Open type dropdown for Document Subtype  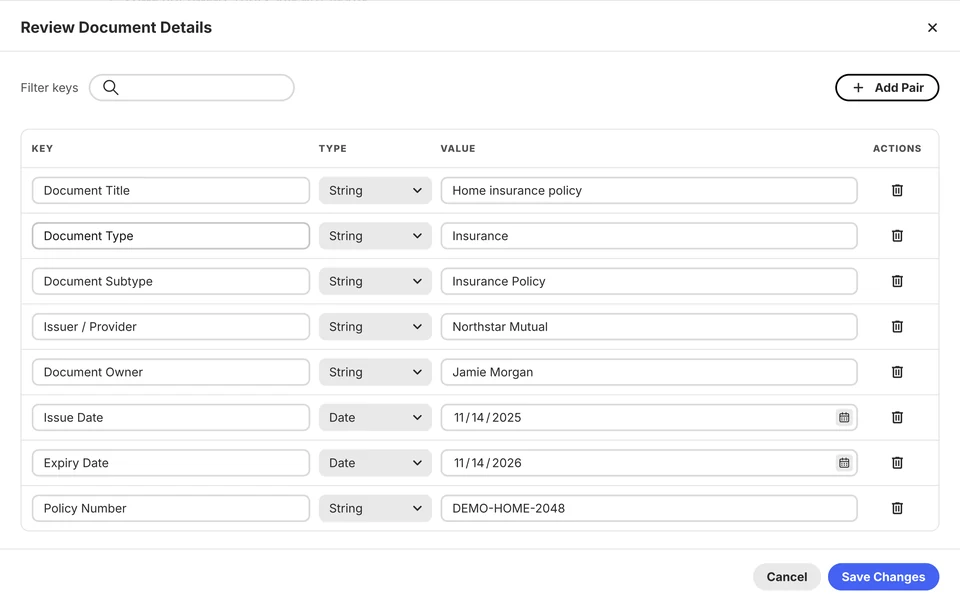pyautogui.click(x=375, y=281)
